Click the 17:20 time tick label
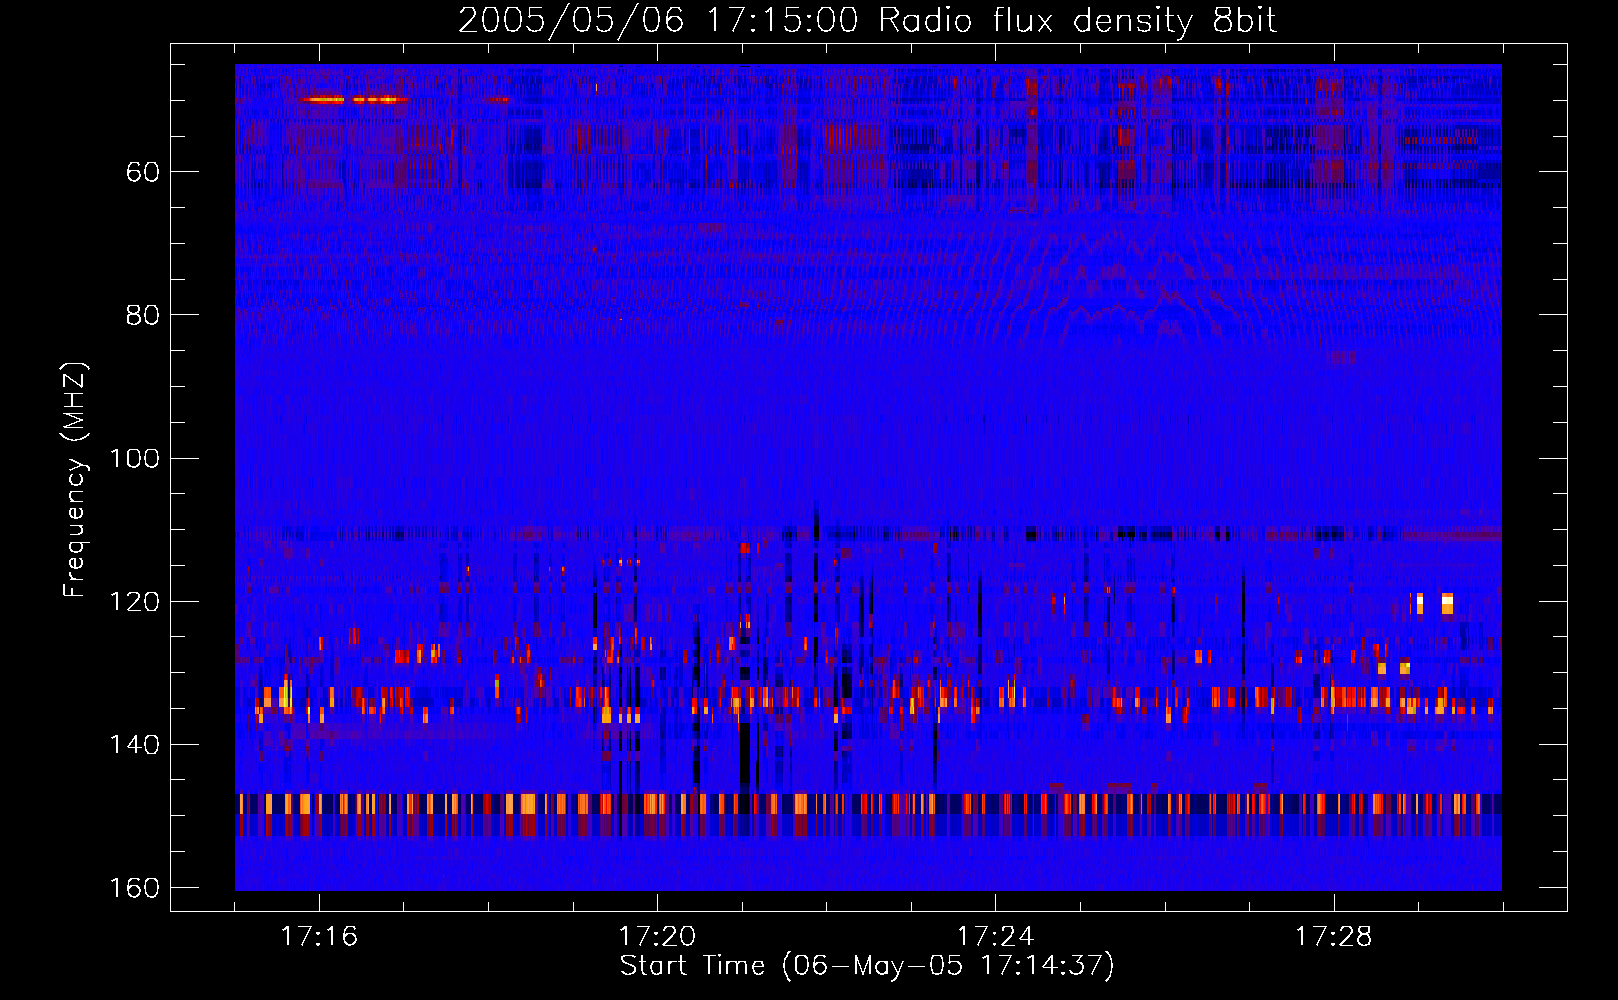Viewport: 1618px width, 1000px height. (x=657, y=936)
